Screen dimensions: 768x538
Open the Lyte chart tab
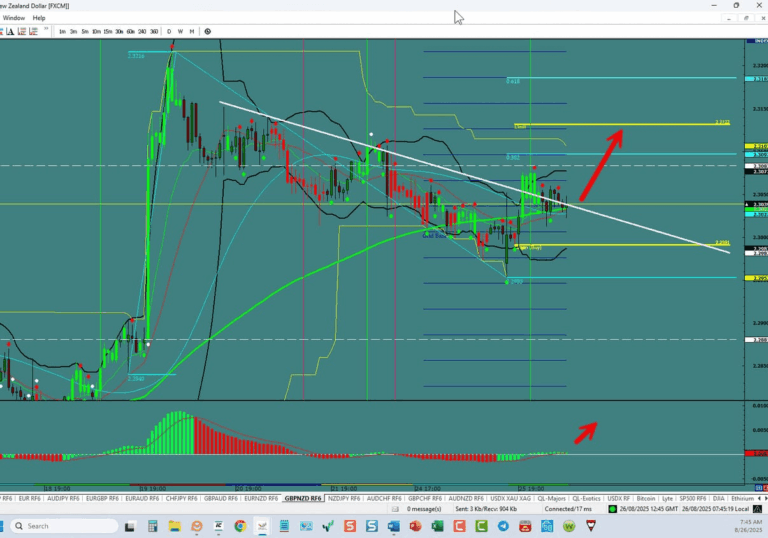click(667, 498)
